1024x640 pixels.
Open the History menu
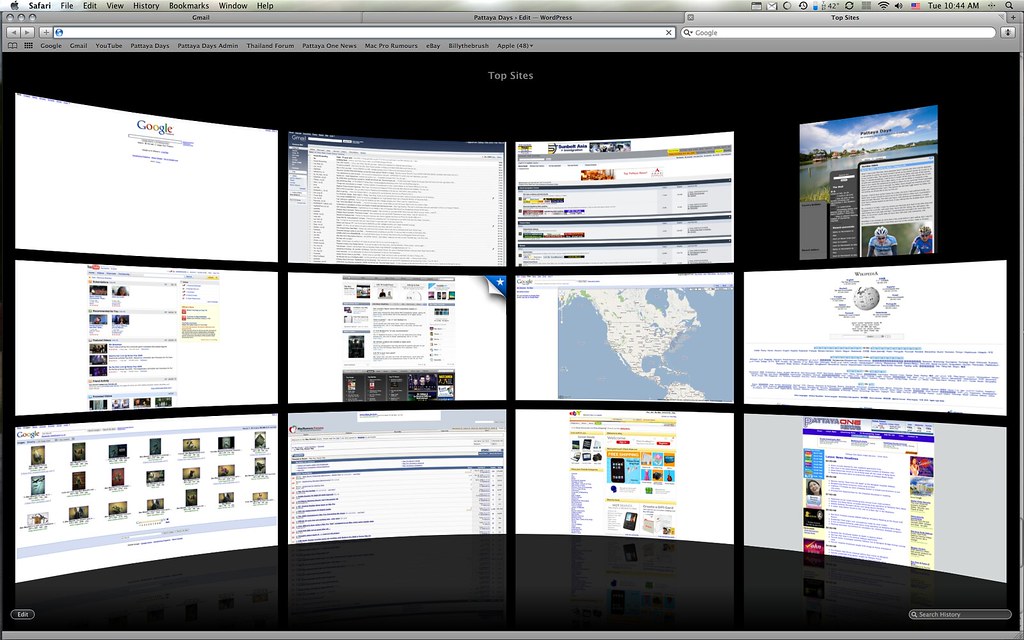coord(146,6)
